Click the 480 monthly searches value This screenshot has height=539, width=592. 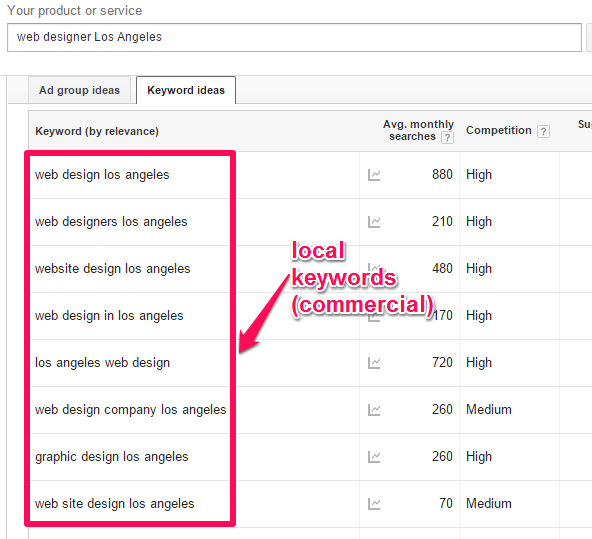click(442, 268)
